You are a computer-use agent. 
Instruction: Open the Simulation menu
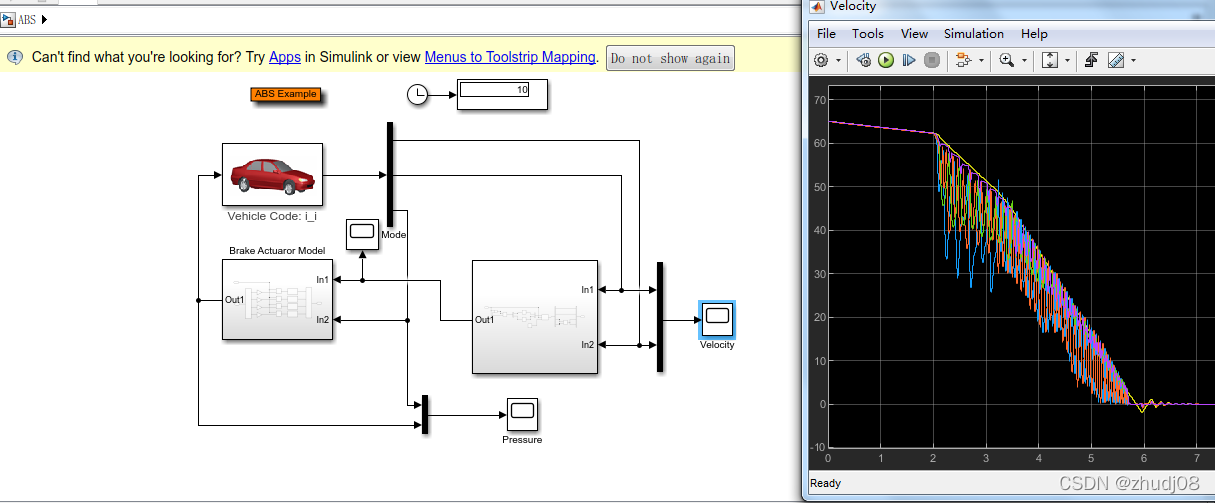click(x=973, y=33)
